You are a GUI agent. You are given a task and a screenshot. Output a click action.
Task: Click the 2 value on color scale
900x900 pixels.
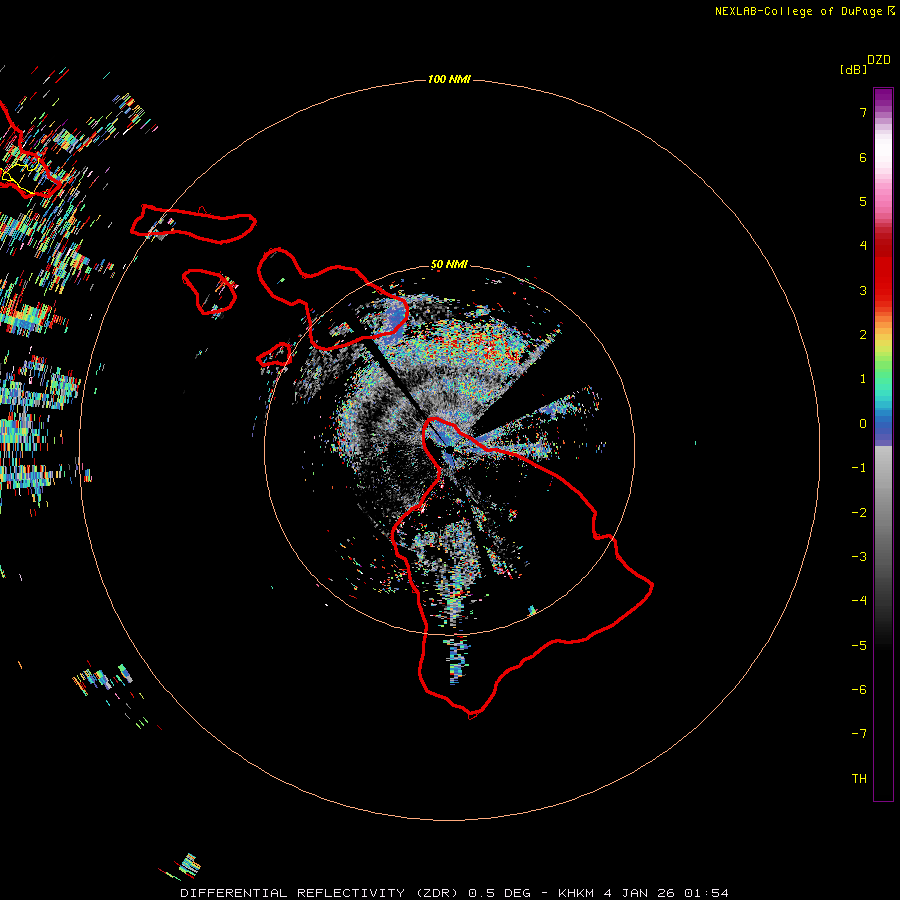click(863, 335)
